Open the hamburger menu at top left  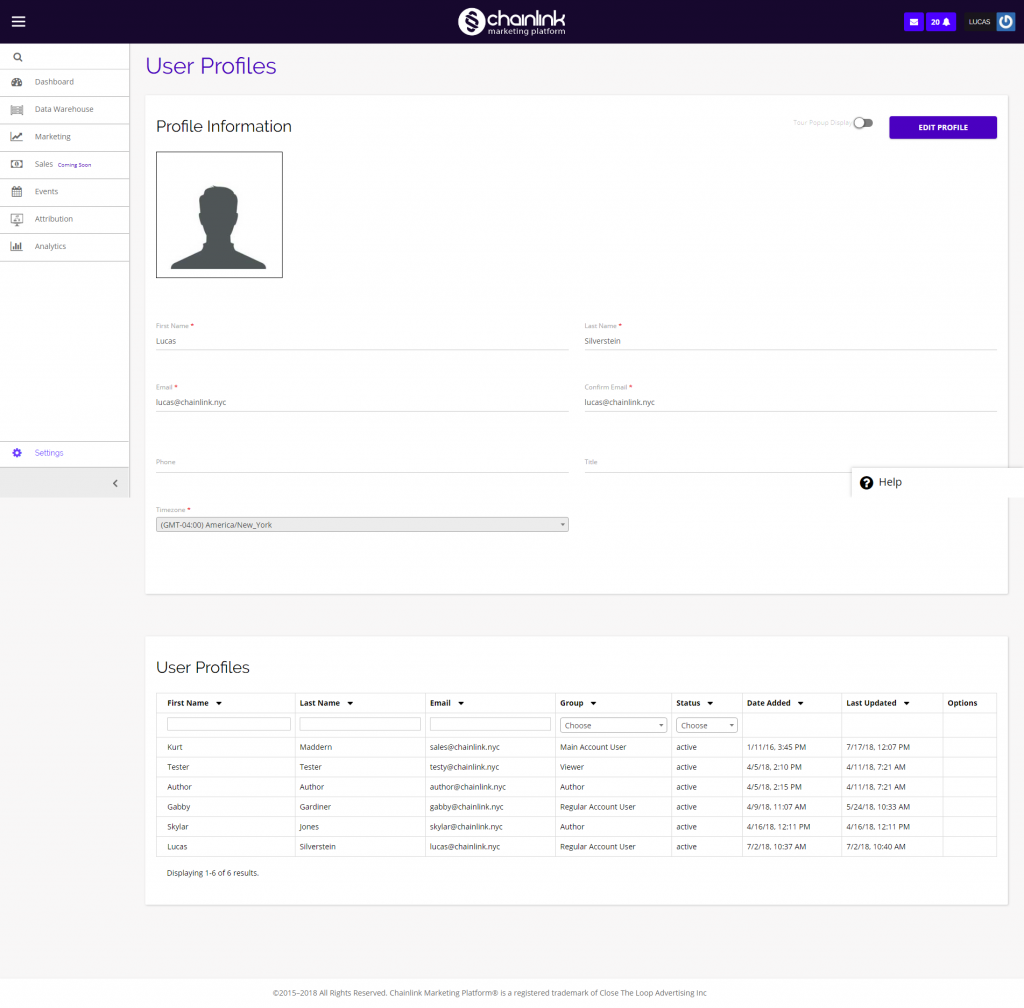click(18, 21)
